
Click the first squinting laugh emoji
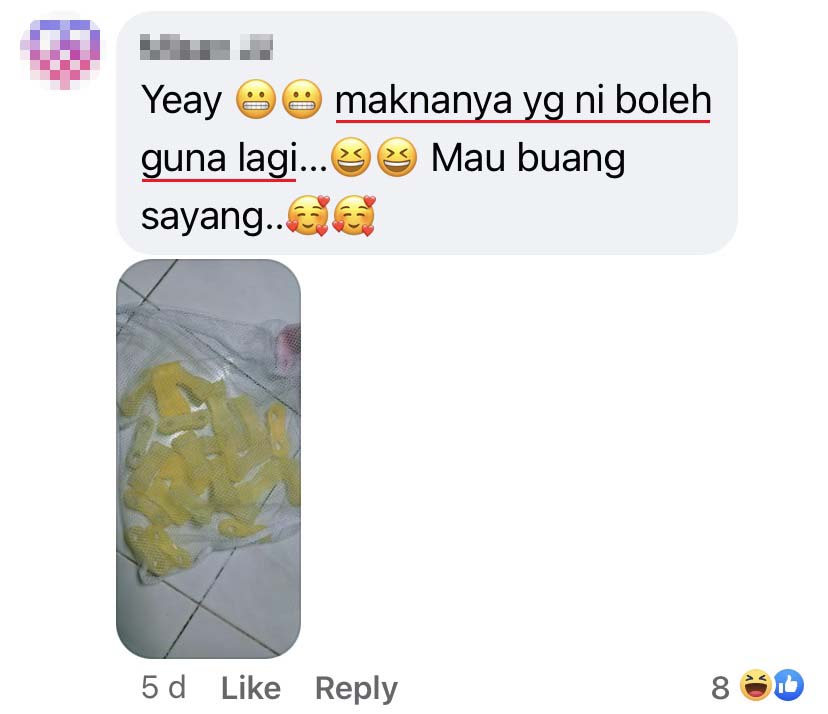(351, 157)
